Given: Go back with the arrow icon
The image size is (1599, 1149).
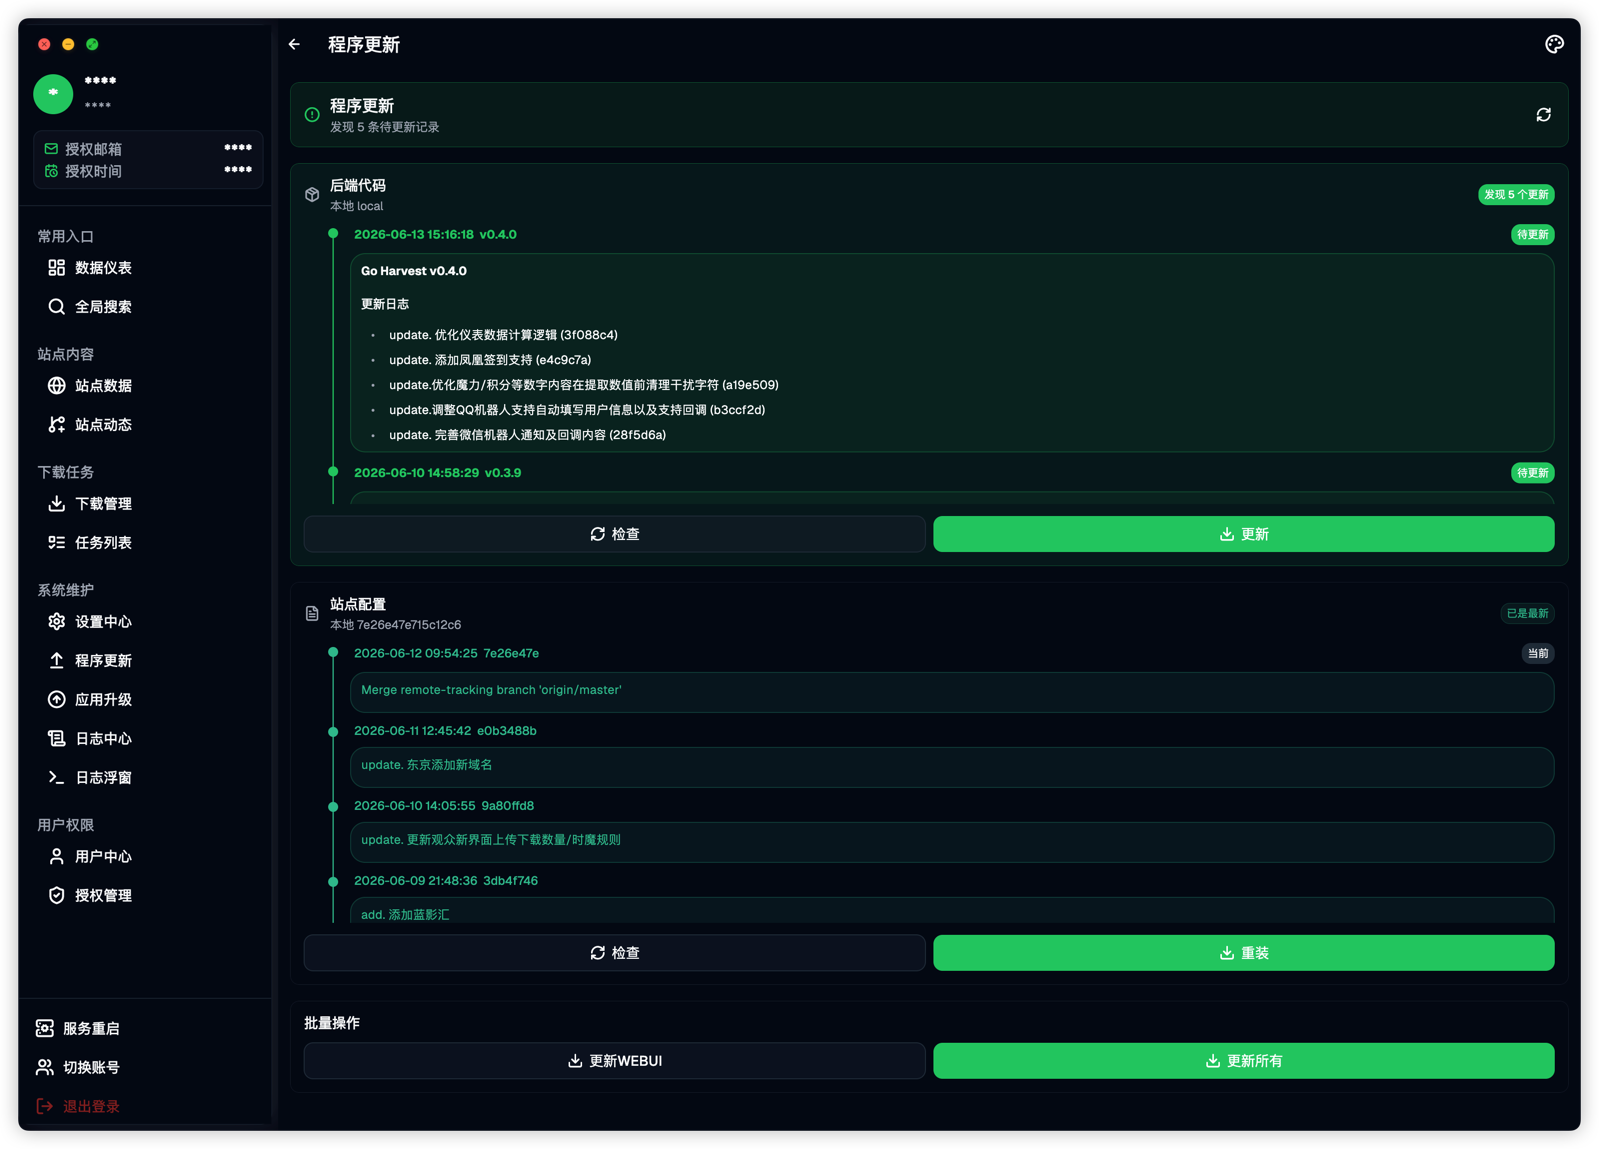Looking at the screenshot, I should point(295,44).
